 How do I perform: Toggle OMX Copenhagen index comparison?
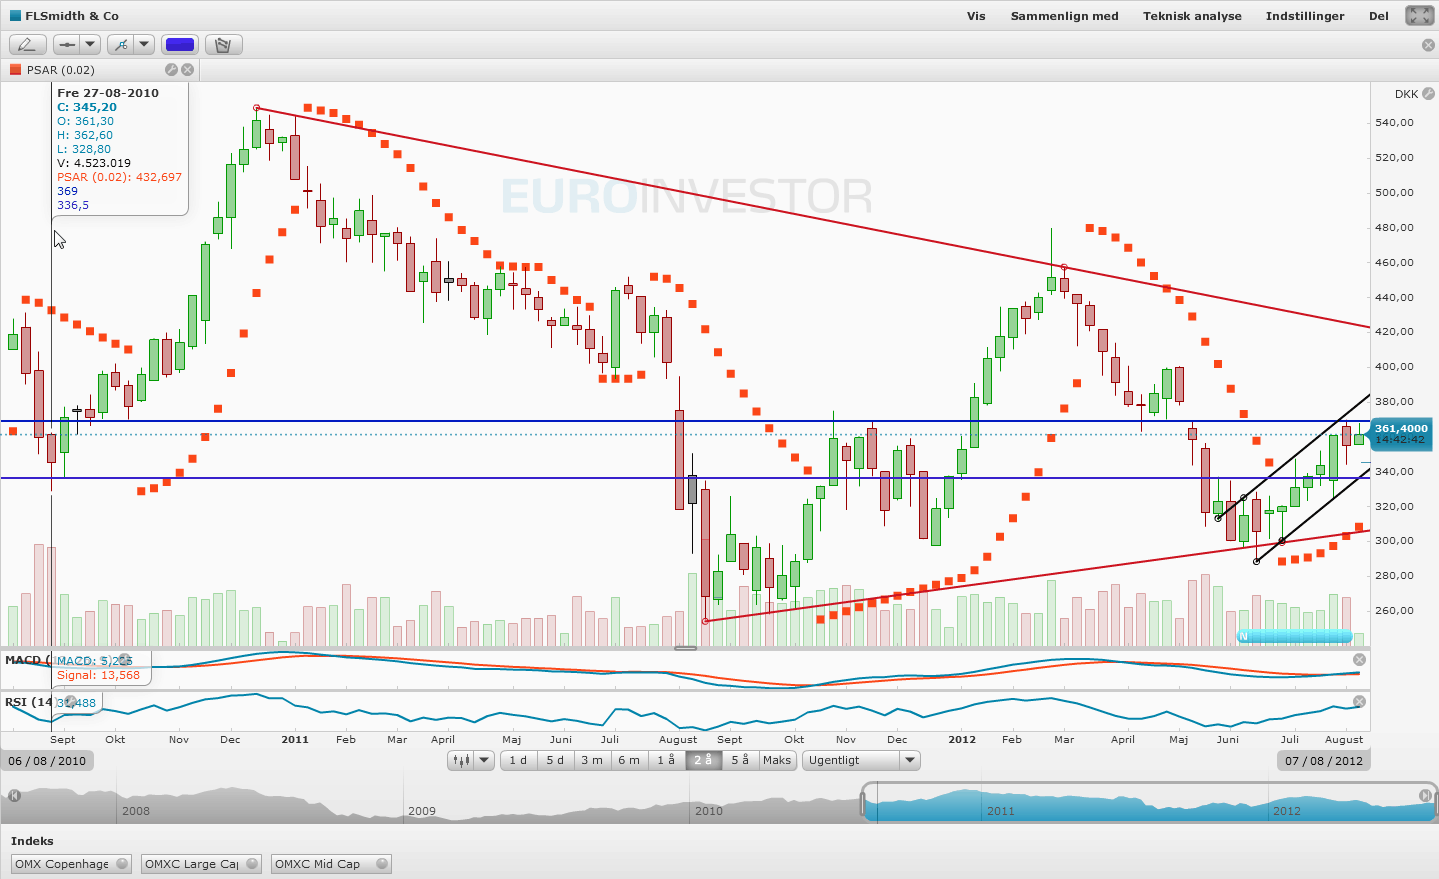click(x=71, y=864)
